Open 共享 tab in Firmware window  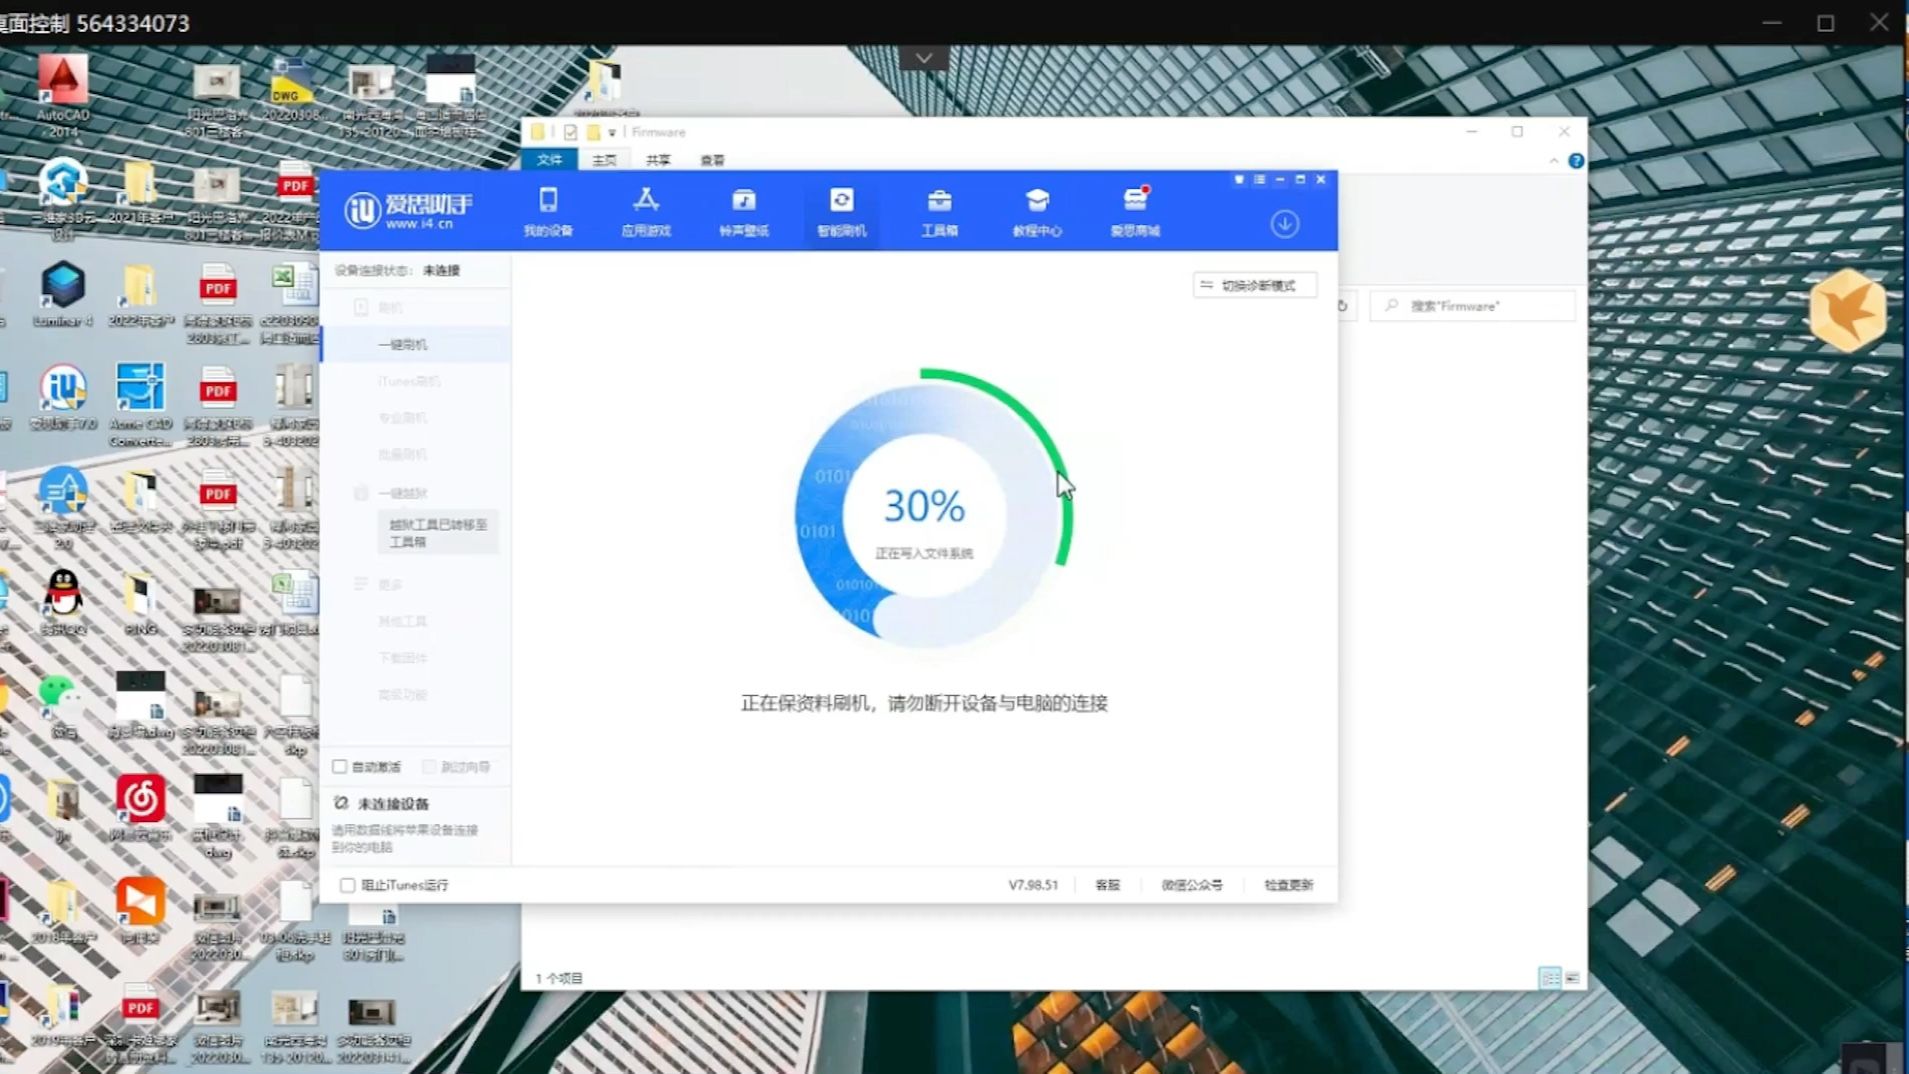coord(658,160)
